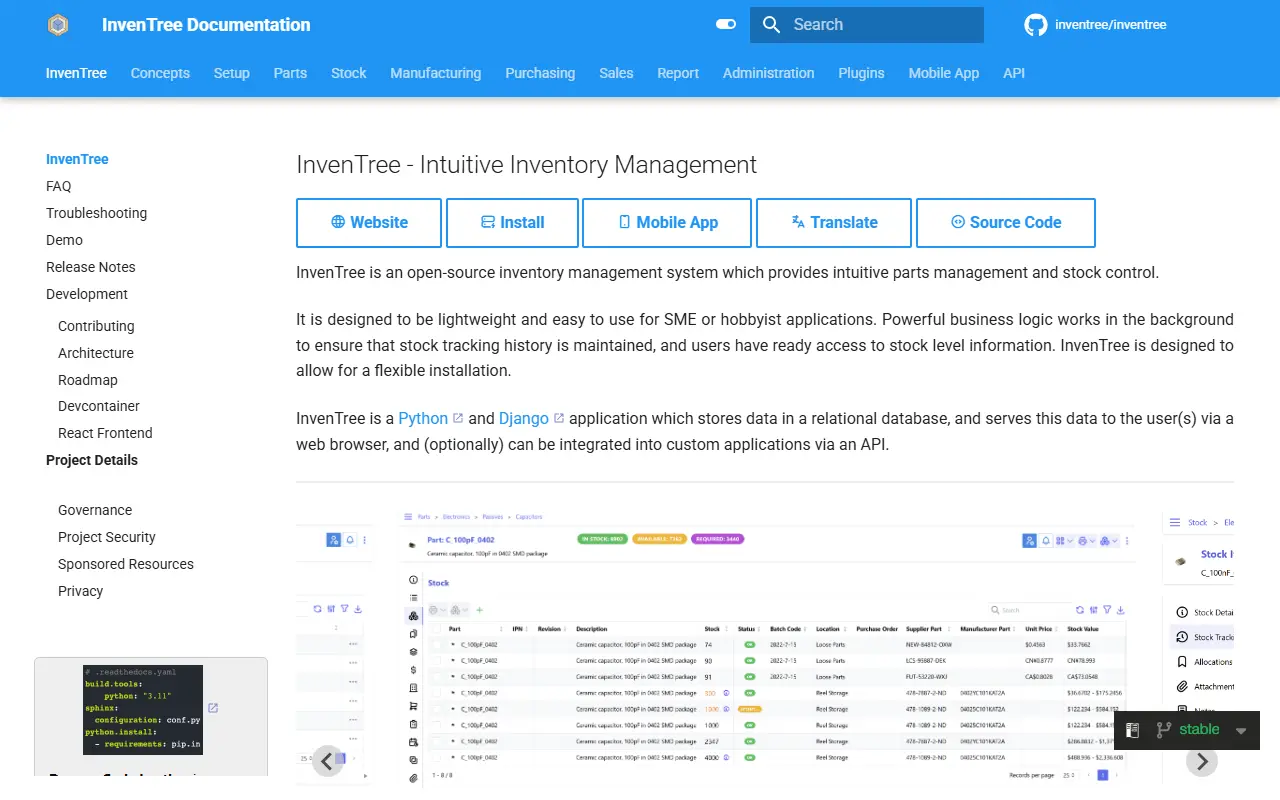
Task: Follow the Django link in the paragraph
Action: click(532, 418)
